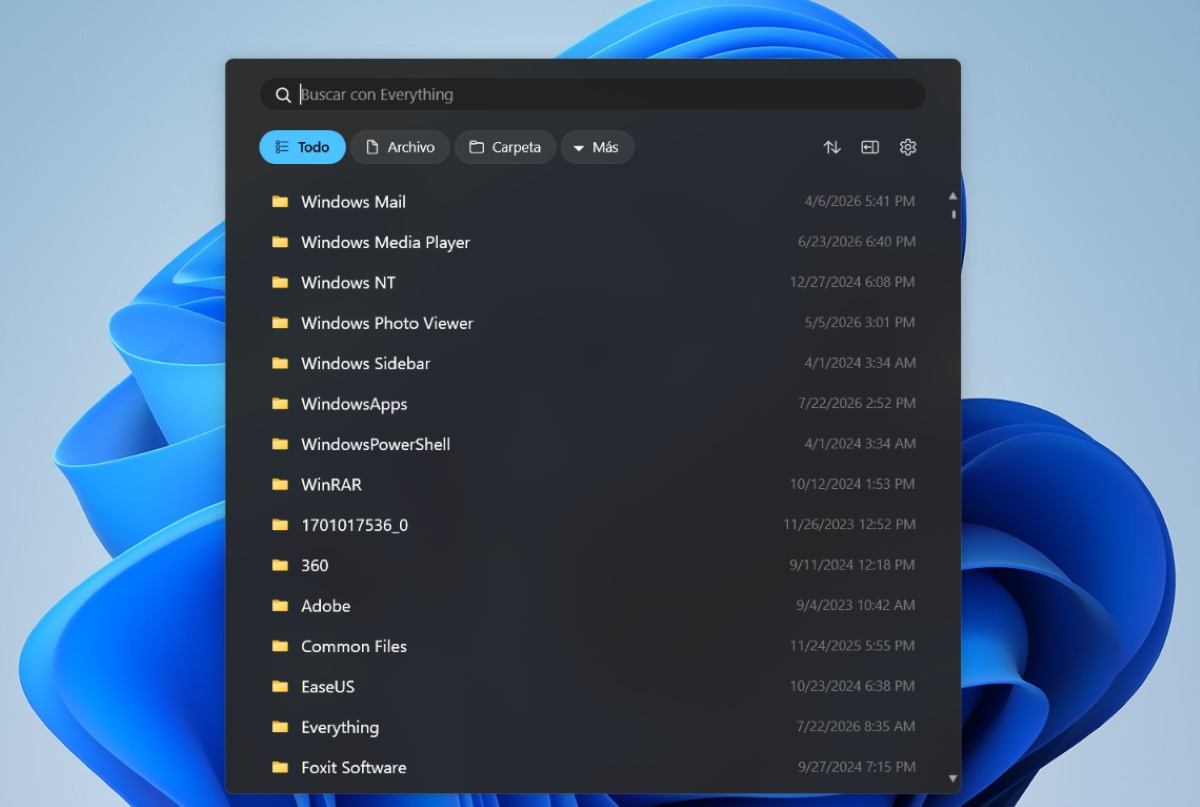Select the WindowsPowerShell result name
Screen dimensions: 1200x807
375,444
